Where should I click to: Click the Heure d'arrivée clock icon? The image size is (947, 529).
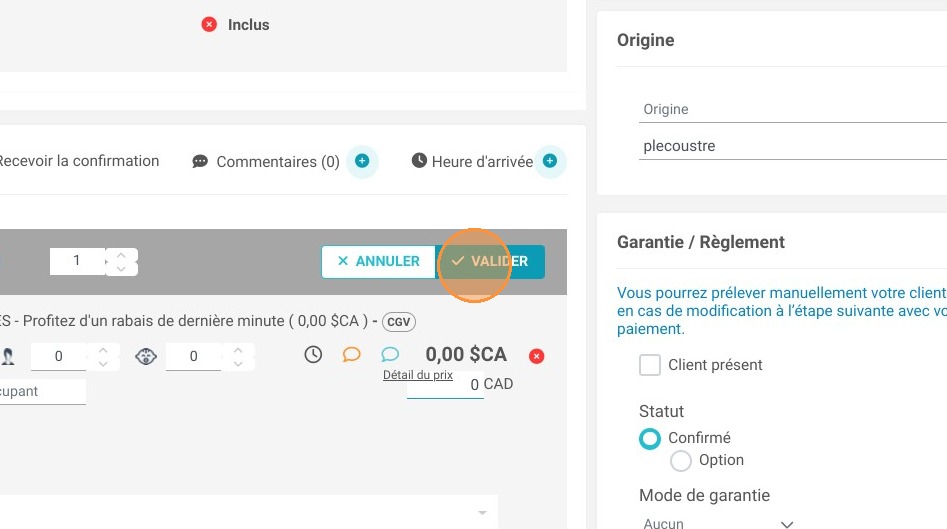coord(419,161)
